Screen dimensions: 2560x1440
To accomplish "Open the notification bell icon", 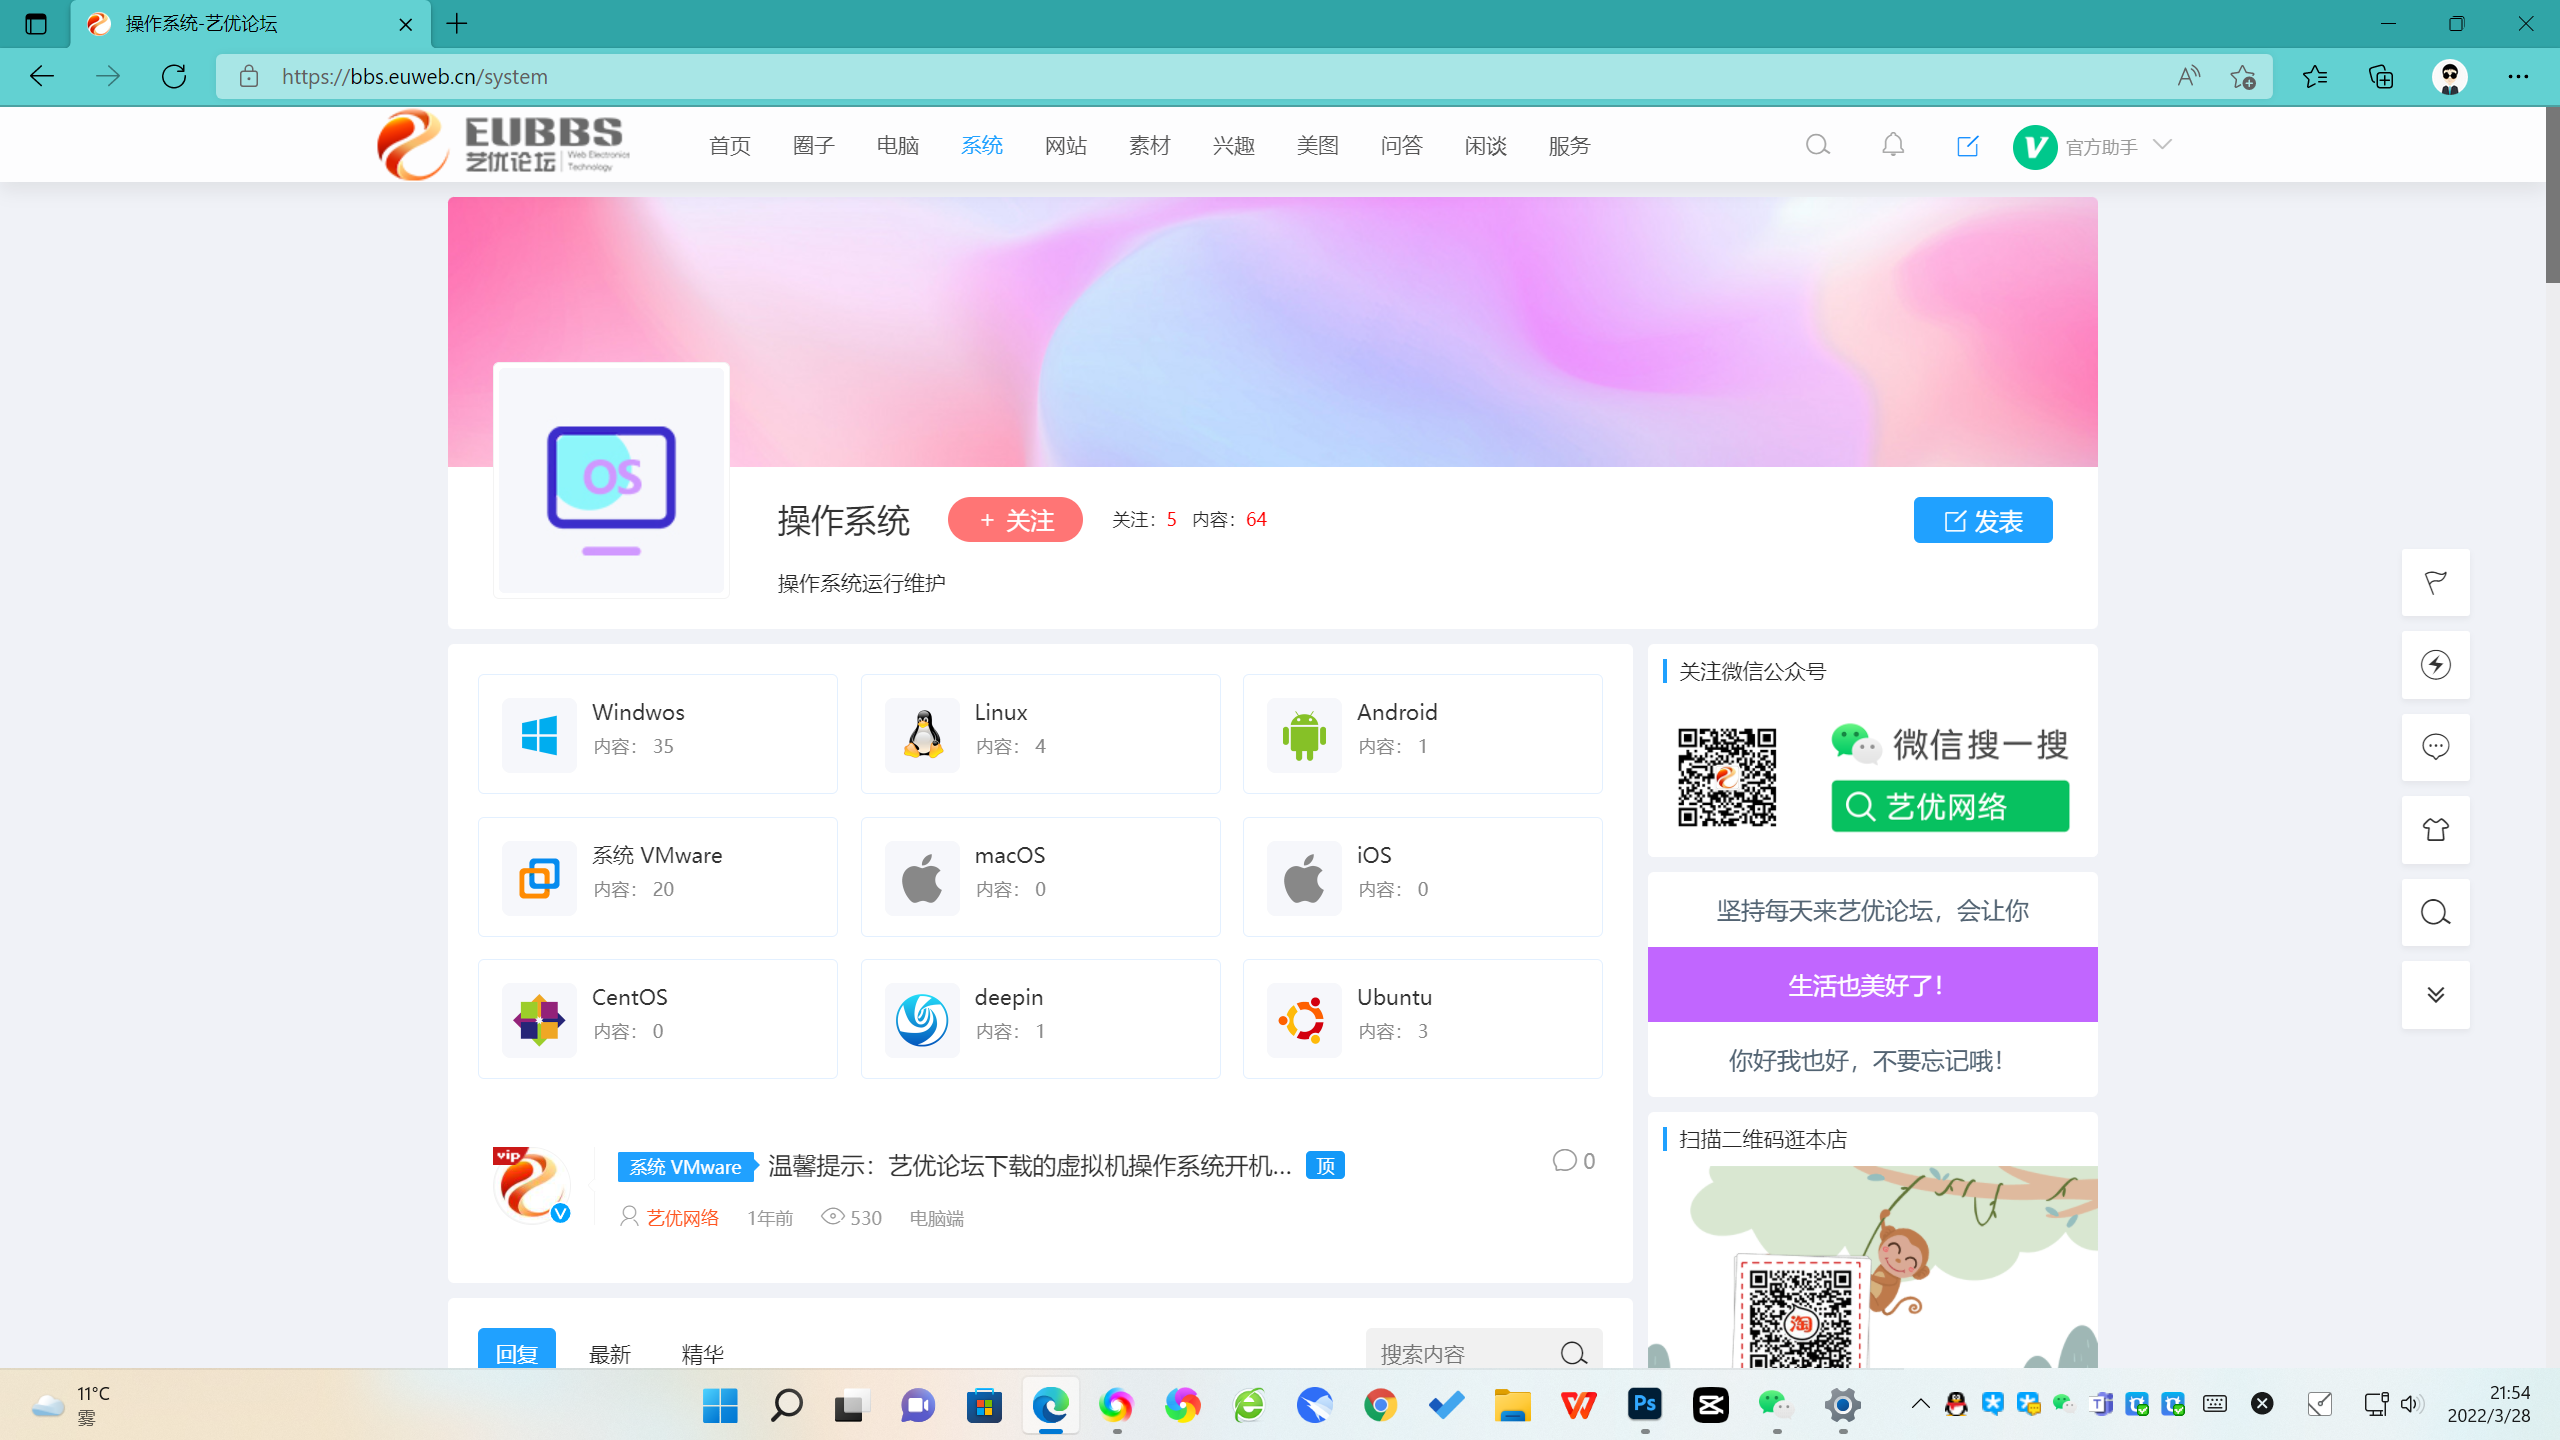I will point(1893,146).
